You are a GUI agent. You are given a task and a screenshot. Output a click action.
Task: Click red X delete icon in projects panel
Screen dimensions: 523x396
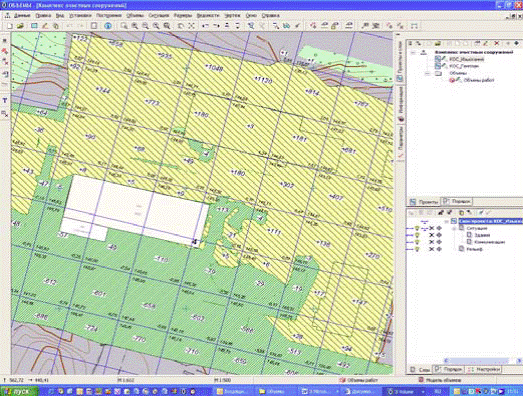[497, 43]
